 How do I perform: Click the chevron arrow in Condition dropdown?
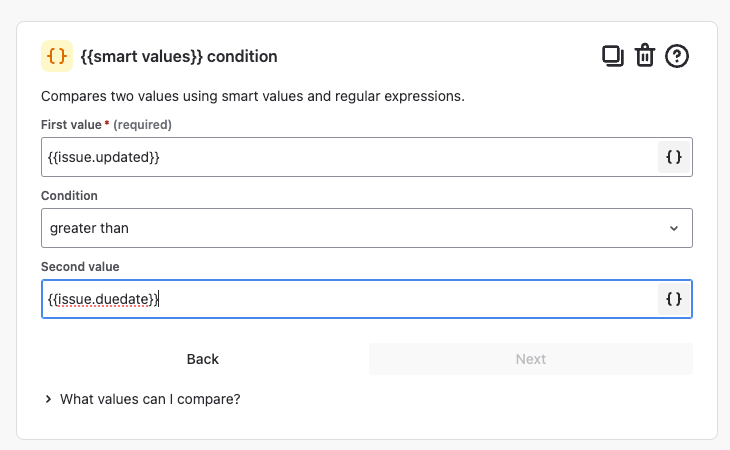(674, 228)
